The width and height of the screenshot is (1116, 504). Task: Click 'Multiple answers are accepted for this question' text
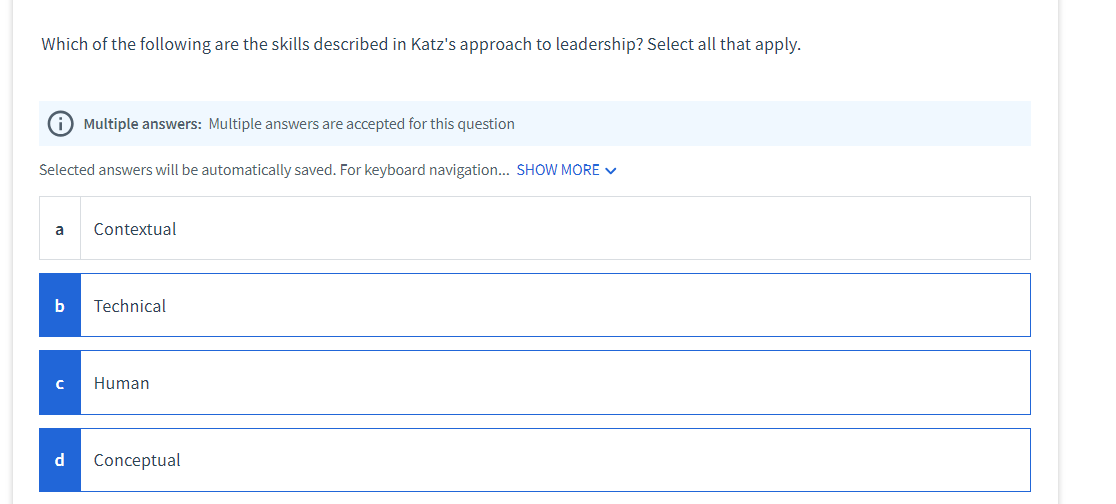click(x=362, y=124)
